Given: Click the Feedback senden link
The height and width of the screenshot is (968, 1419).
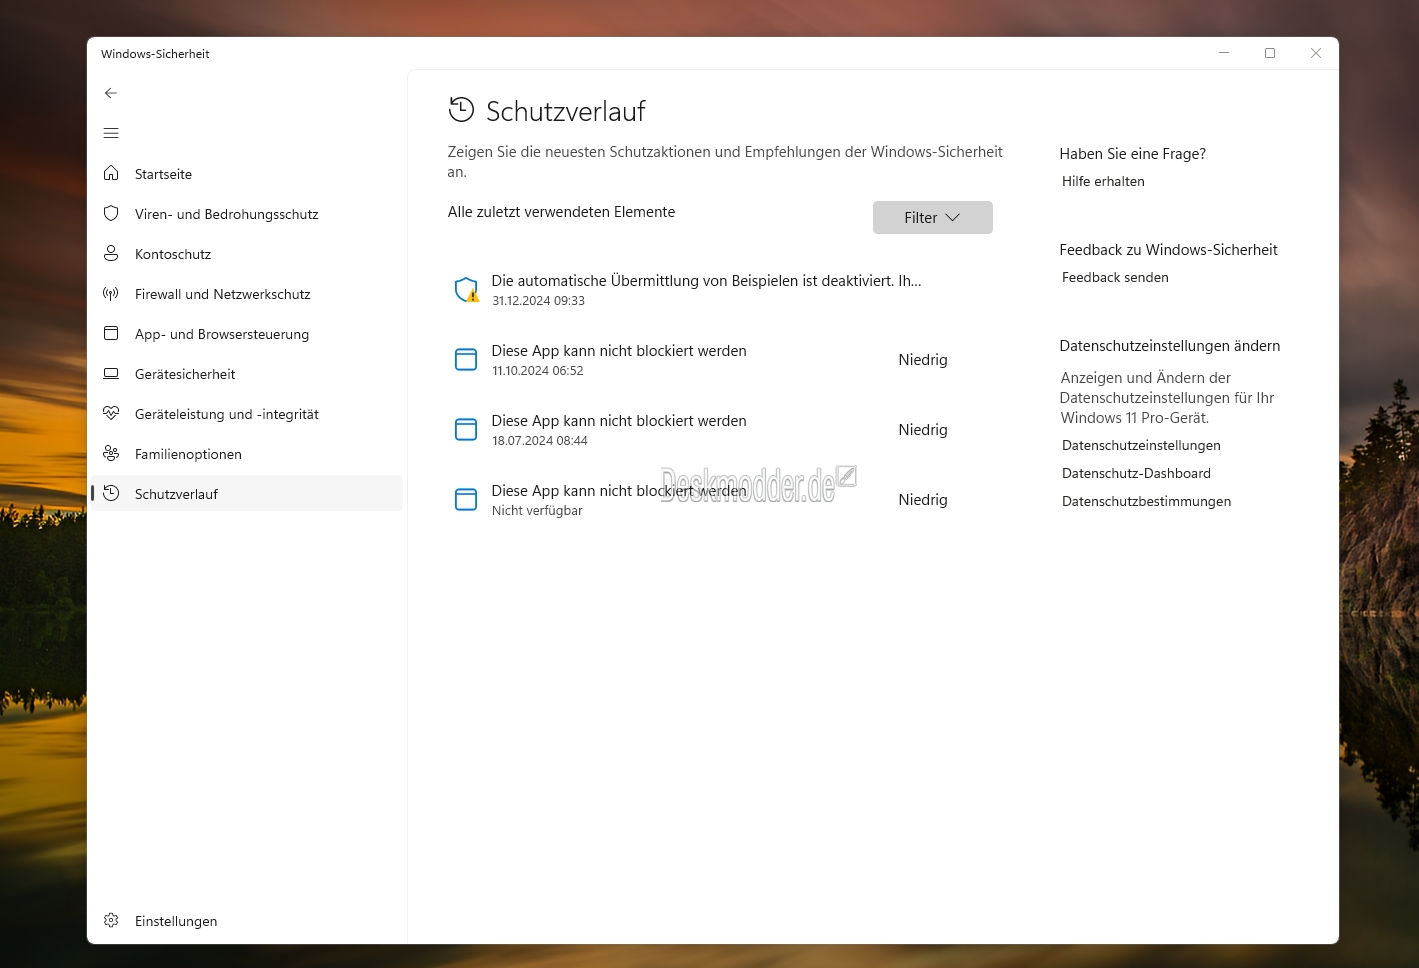Looking at the screenshot, I should tap(1115, 277).
